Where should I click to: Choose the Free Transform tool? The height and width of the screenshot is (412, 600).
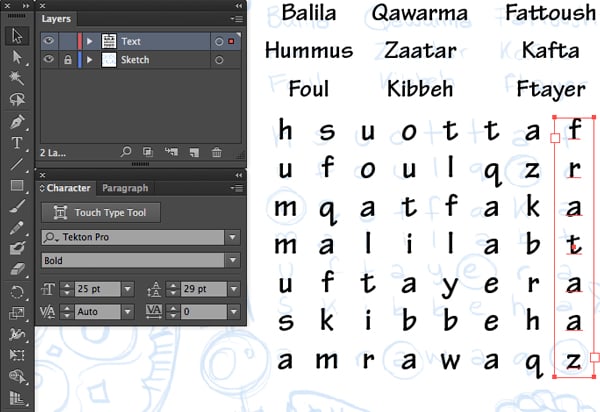click(x=17, y=355)
